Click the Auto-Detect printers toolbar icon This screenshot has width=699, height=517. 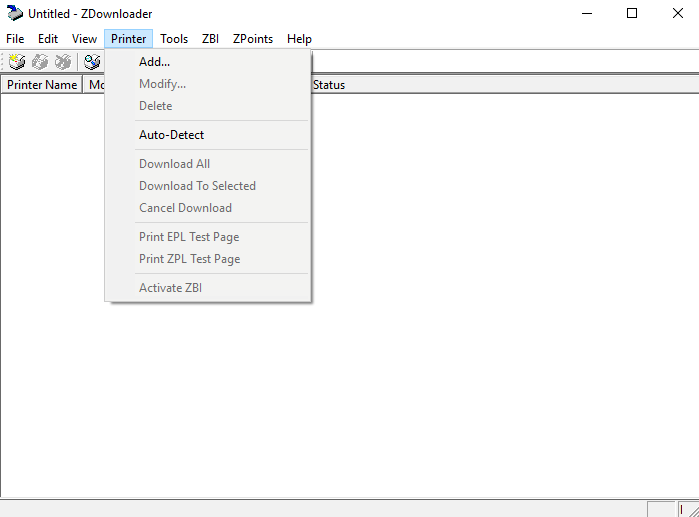click(x=92, y=62)
